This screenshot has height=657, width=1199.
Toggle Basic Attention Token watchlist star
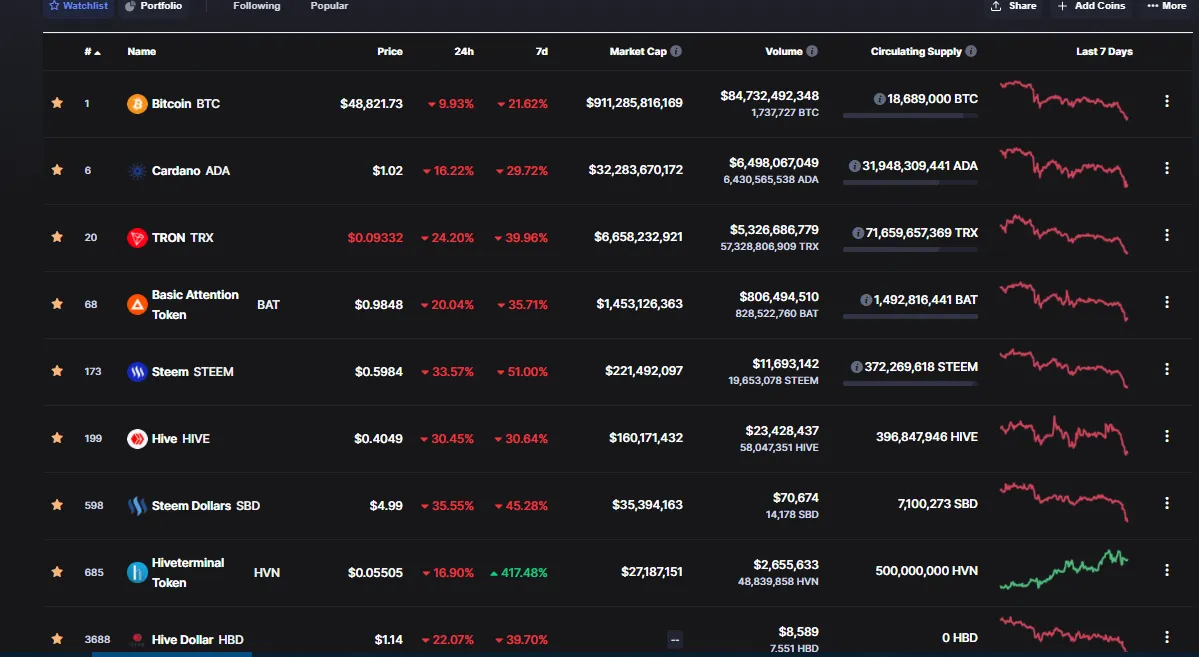click(x=57, y=304)
